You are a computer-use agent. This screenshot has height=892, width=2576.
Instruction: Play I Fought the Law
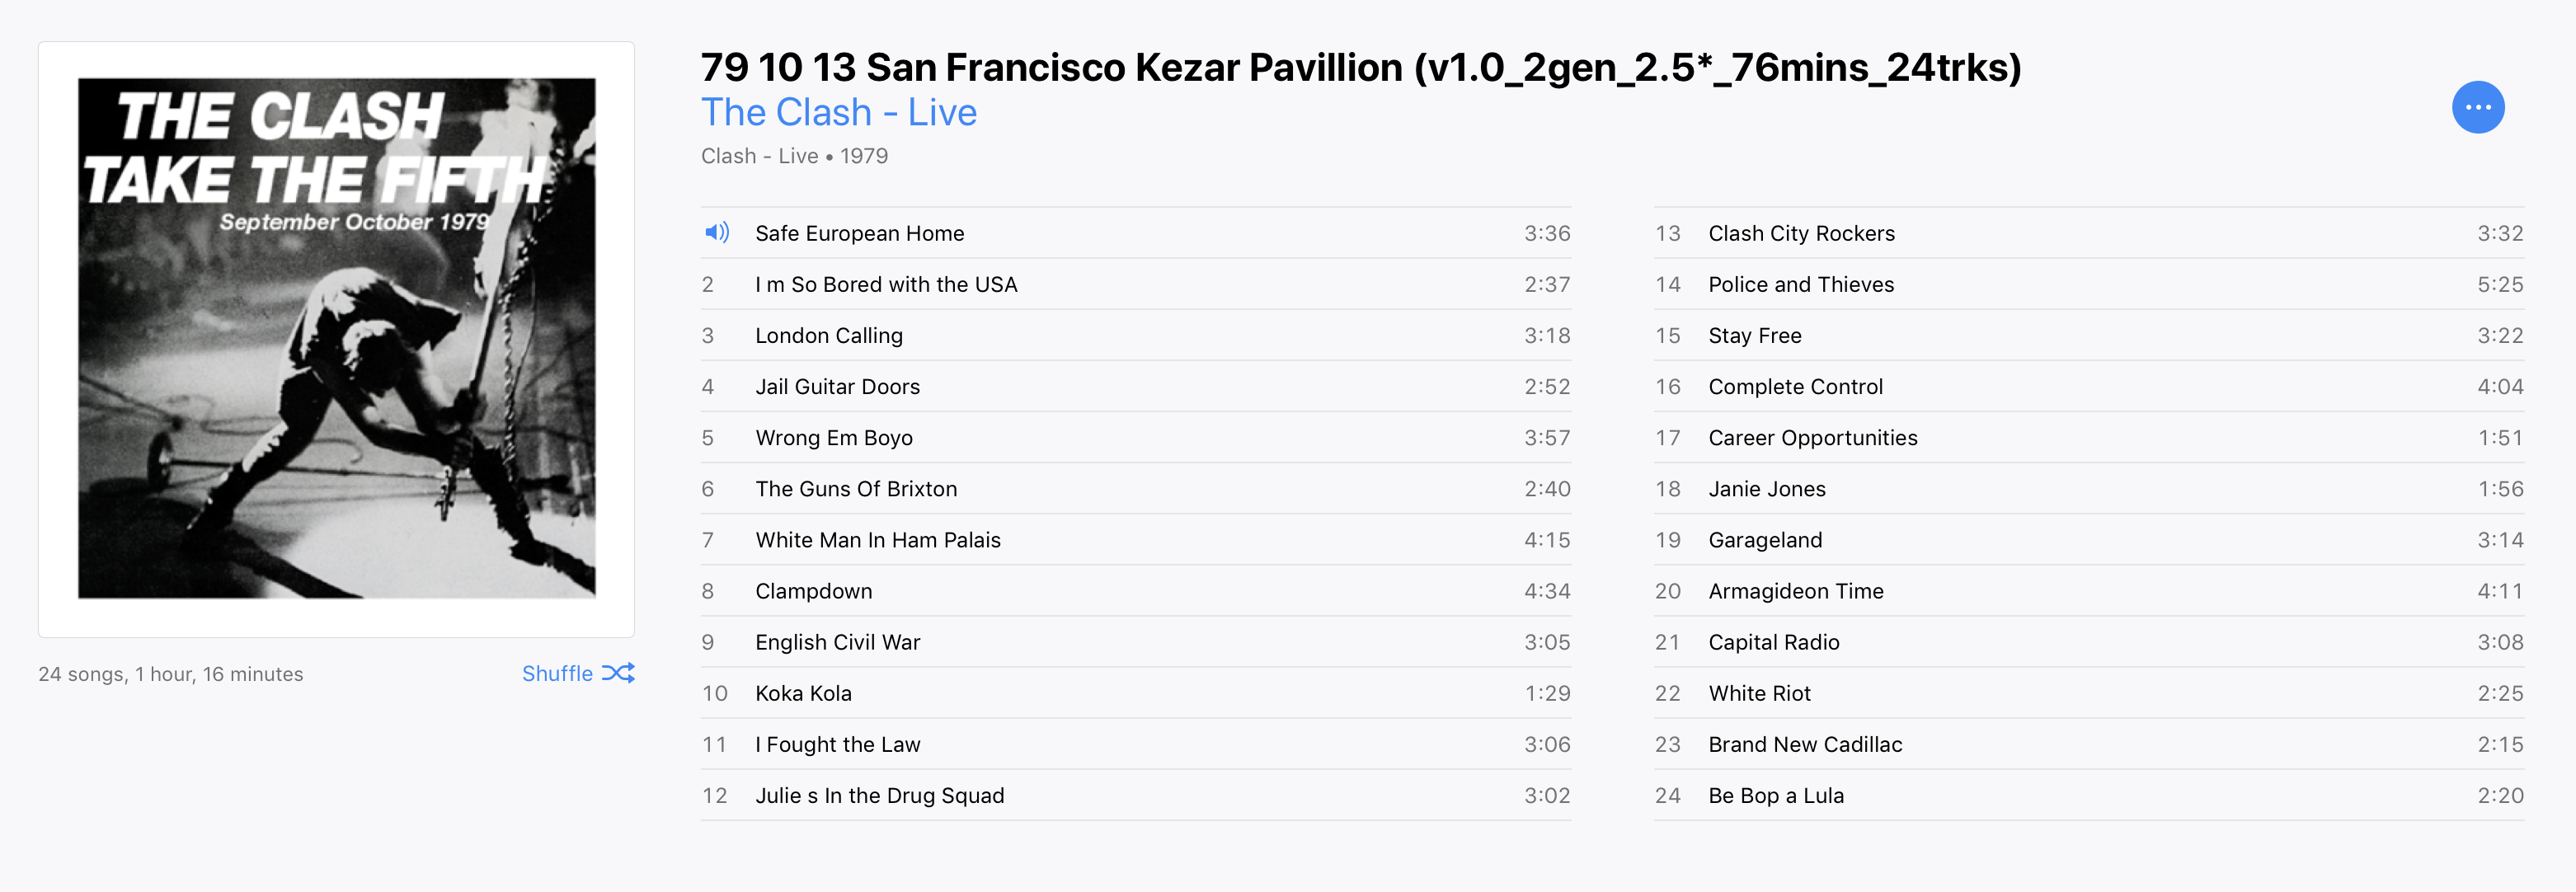(1135, 743)
